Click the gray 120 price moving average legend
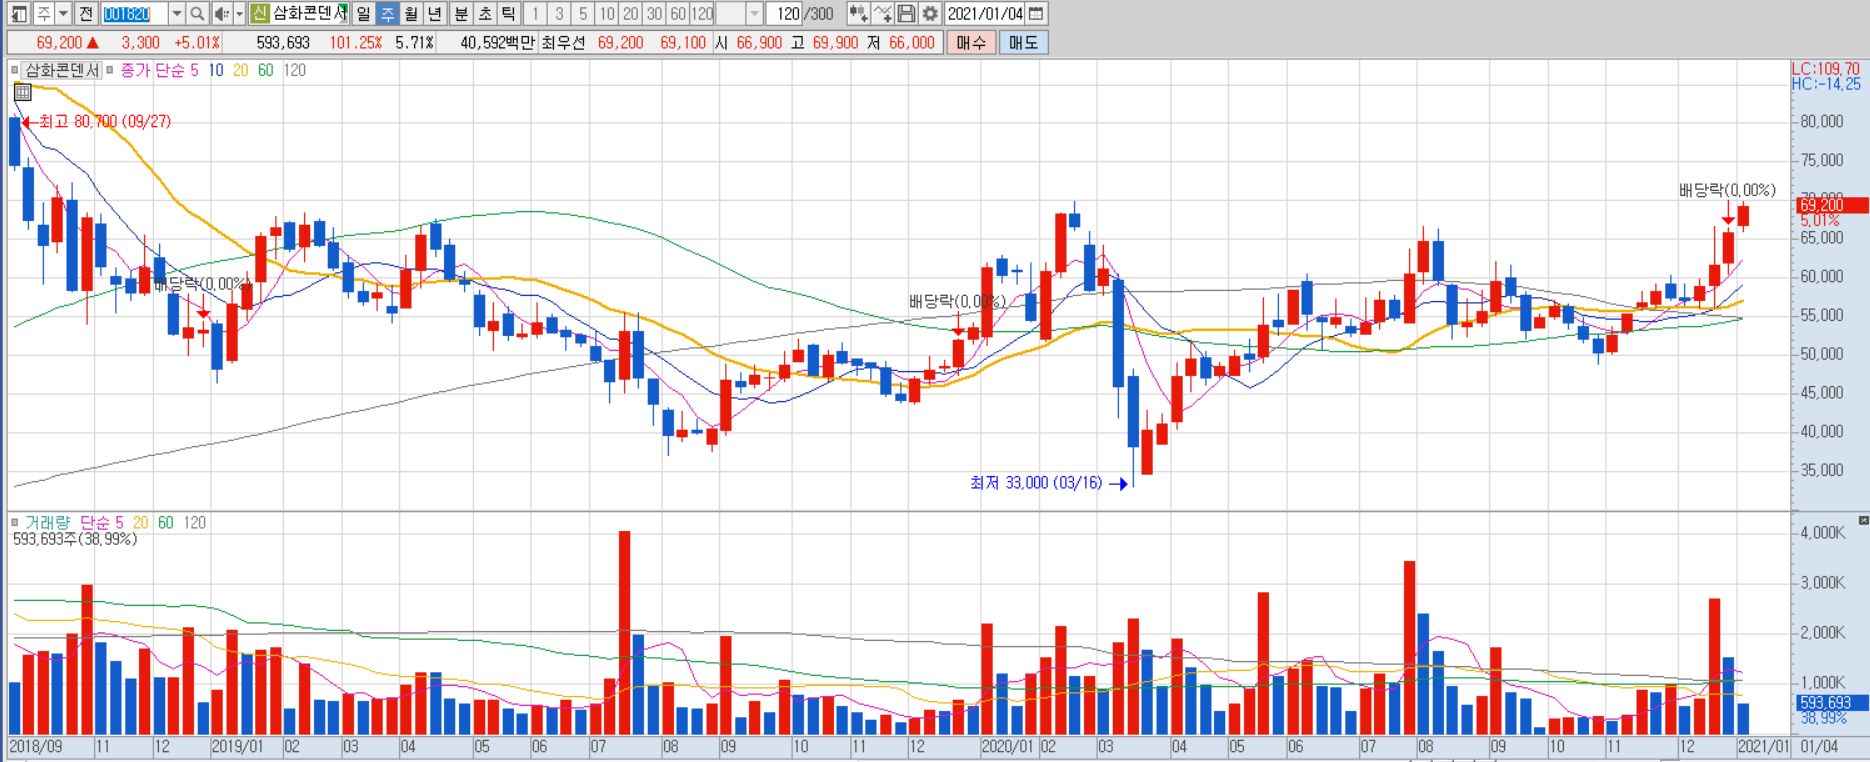The width and height of the screenshot is (1870, 762). tap(295, 70)
